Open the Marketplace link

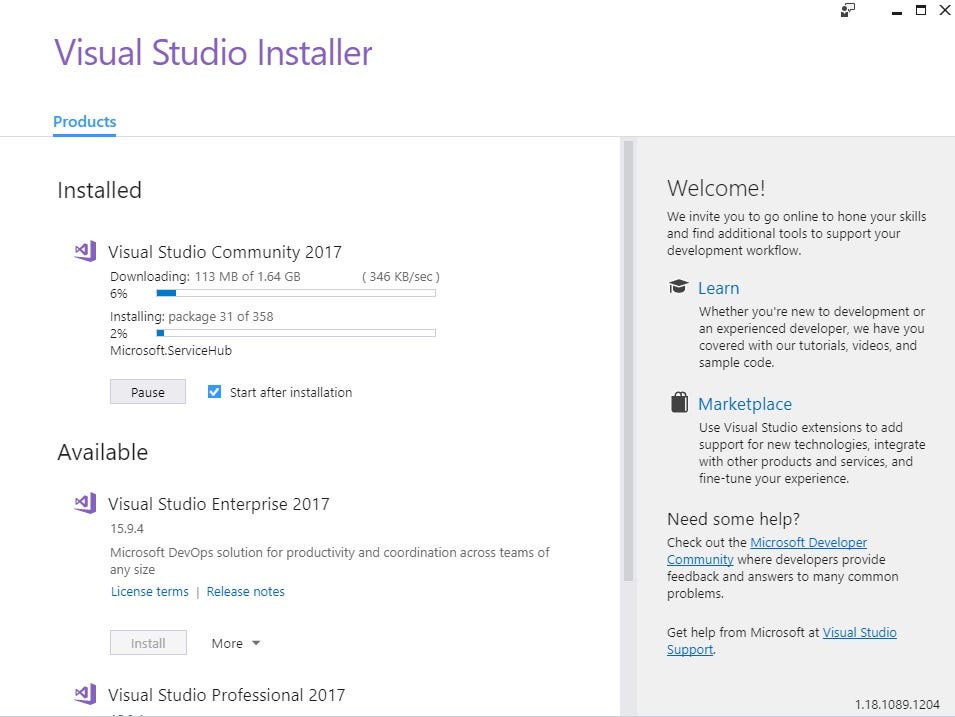[x=744, y=403]
